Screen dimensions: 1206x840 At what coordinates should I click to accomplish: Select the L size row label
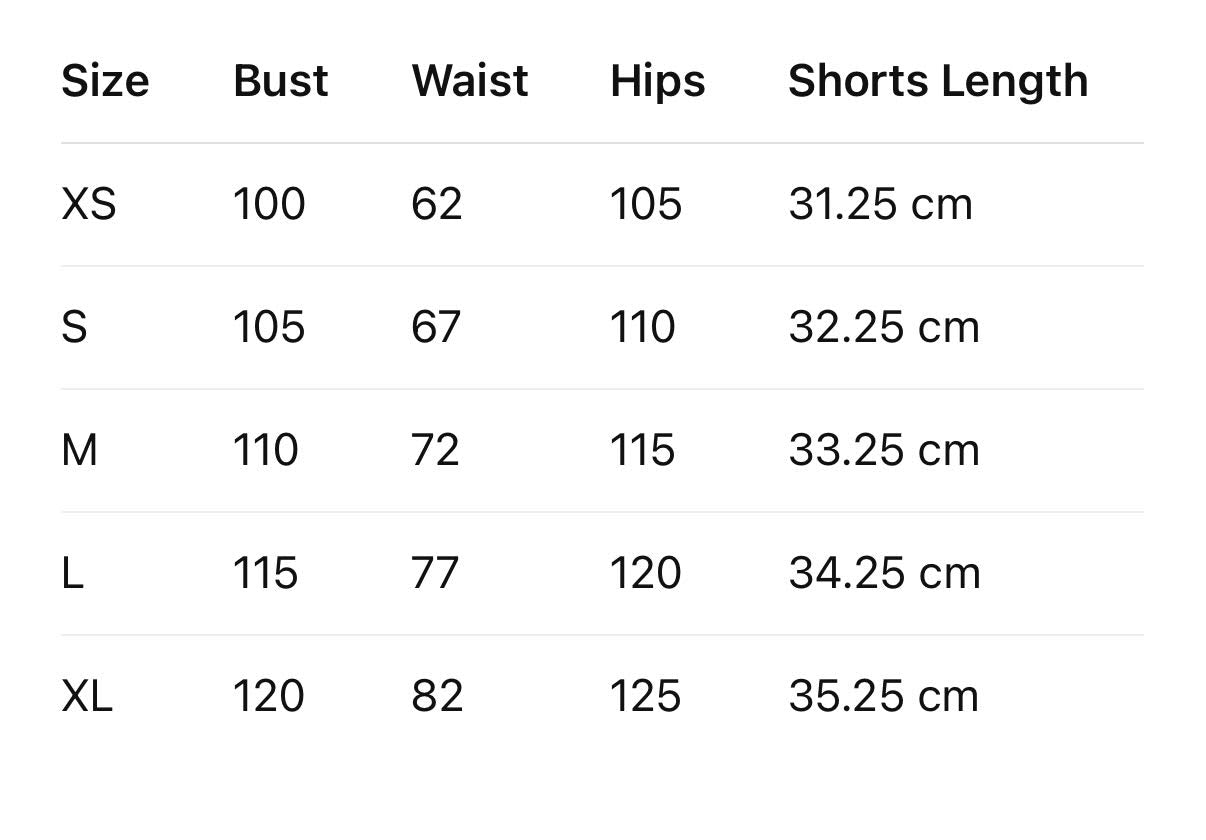72,573
